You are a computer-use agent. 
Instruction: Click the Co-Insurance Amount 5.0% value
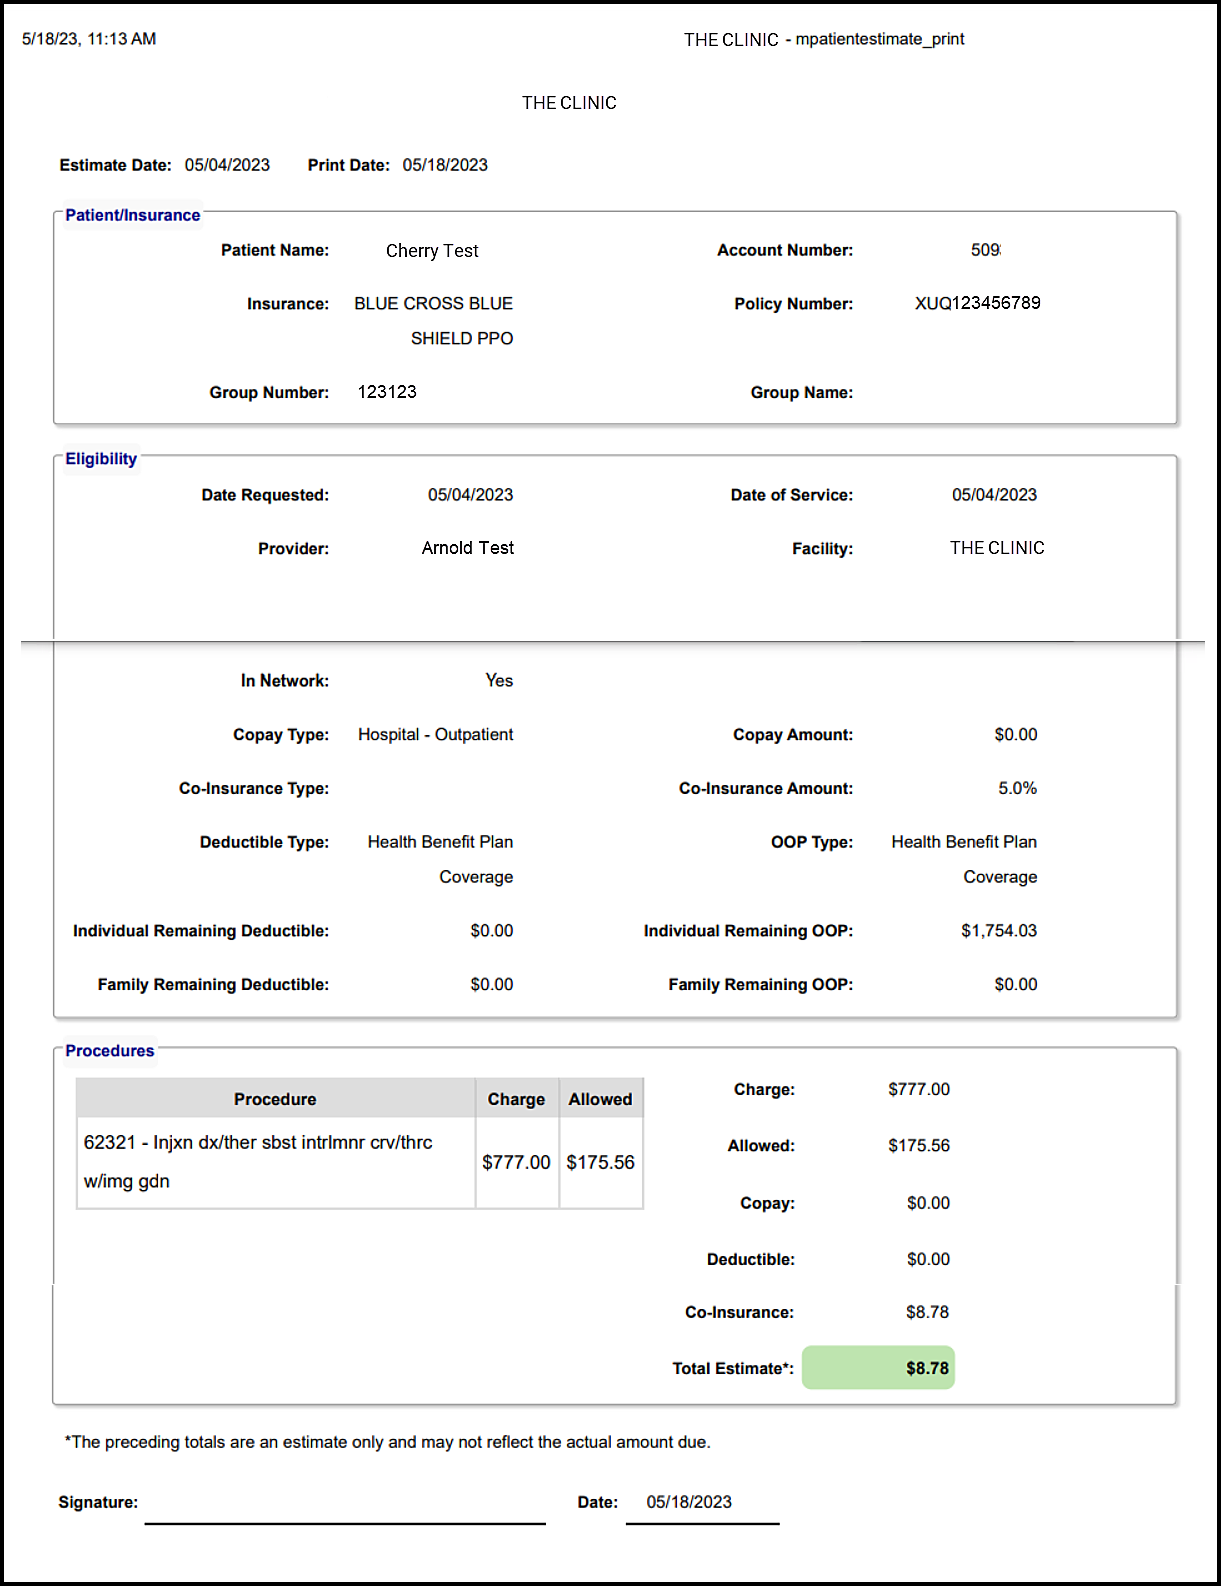click(1017, 788)
